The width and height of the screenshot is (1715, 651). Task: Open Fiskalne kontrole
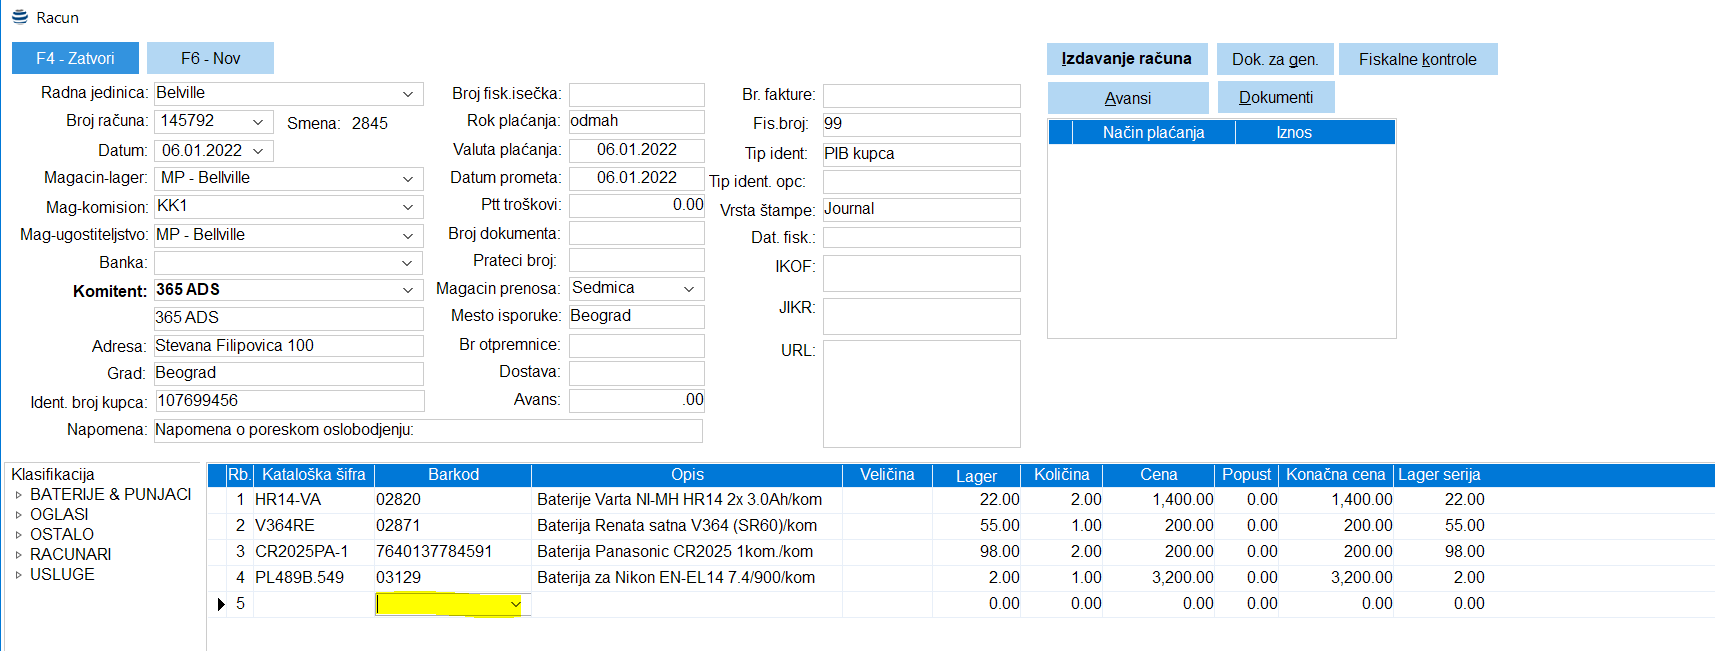(1417, 59)
